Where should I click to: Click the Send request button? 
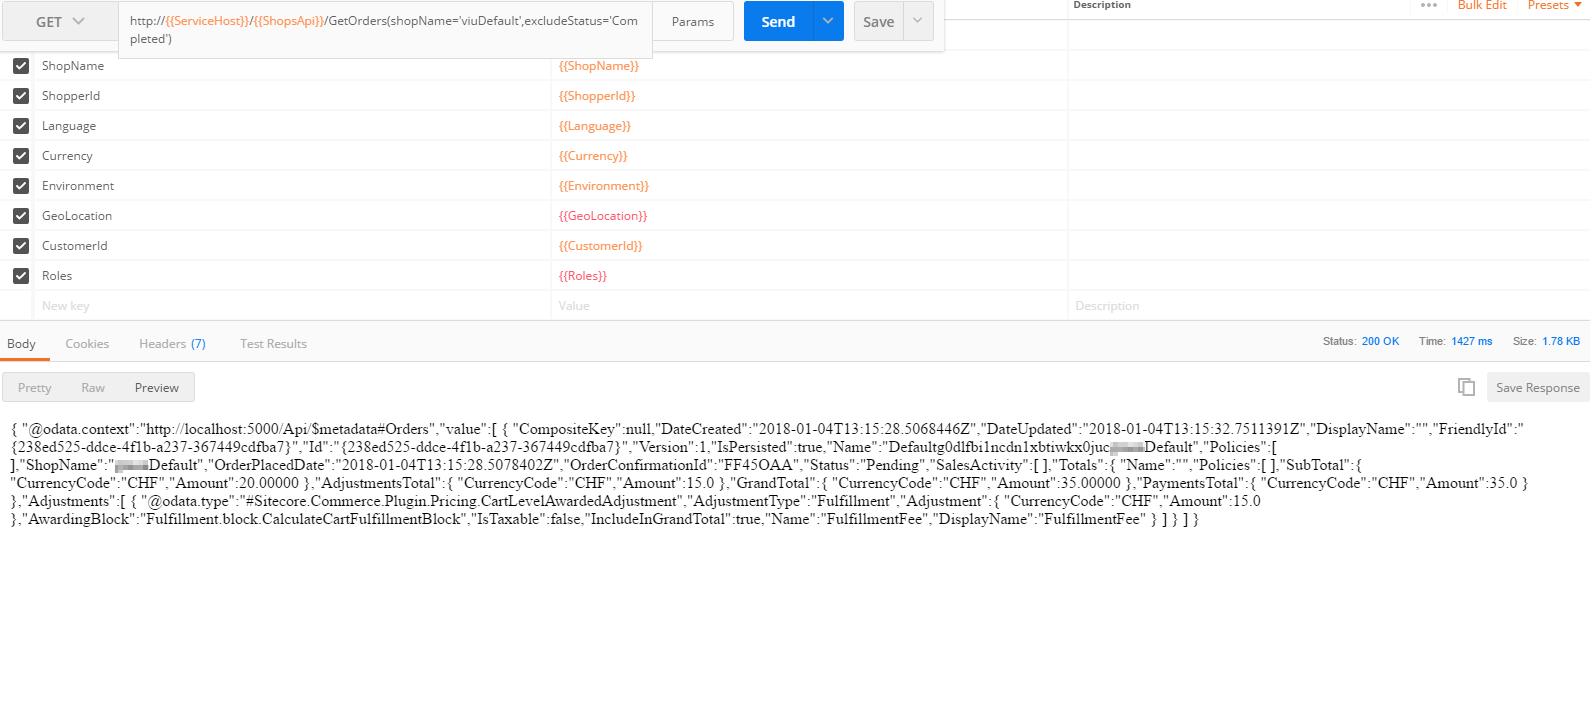778,21
